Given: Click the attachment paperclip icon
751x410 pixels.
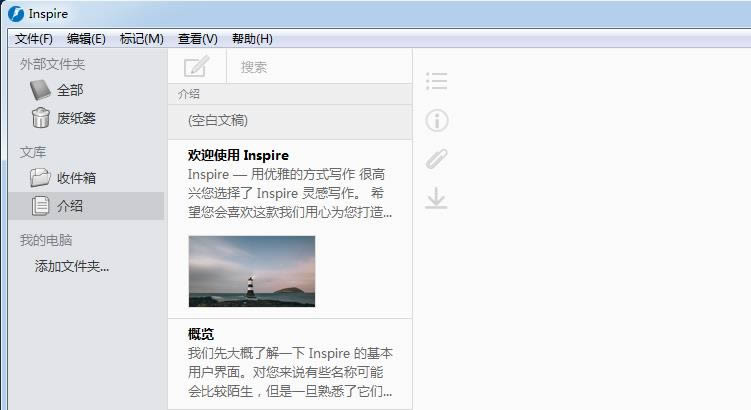Looking at the screenshot, I should pyautogui.click(x=436, y=159).
